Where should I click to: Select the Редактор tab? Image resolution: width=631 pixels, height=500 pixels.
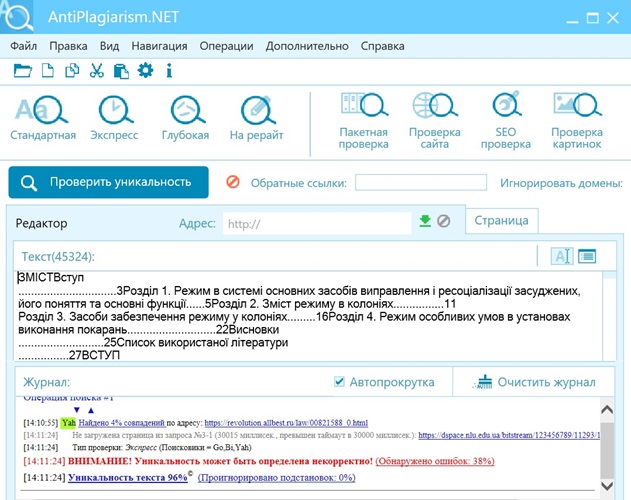click(41, 223)
